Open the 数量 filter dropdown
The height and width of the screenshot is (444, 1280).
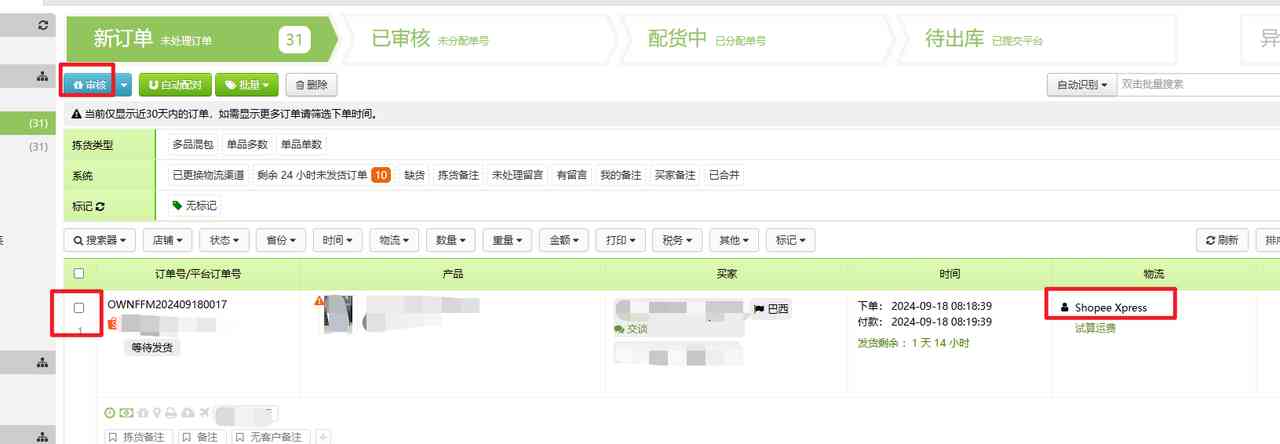tap(451, 240)
